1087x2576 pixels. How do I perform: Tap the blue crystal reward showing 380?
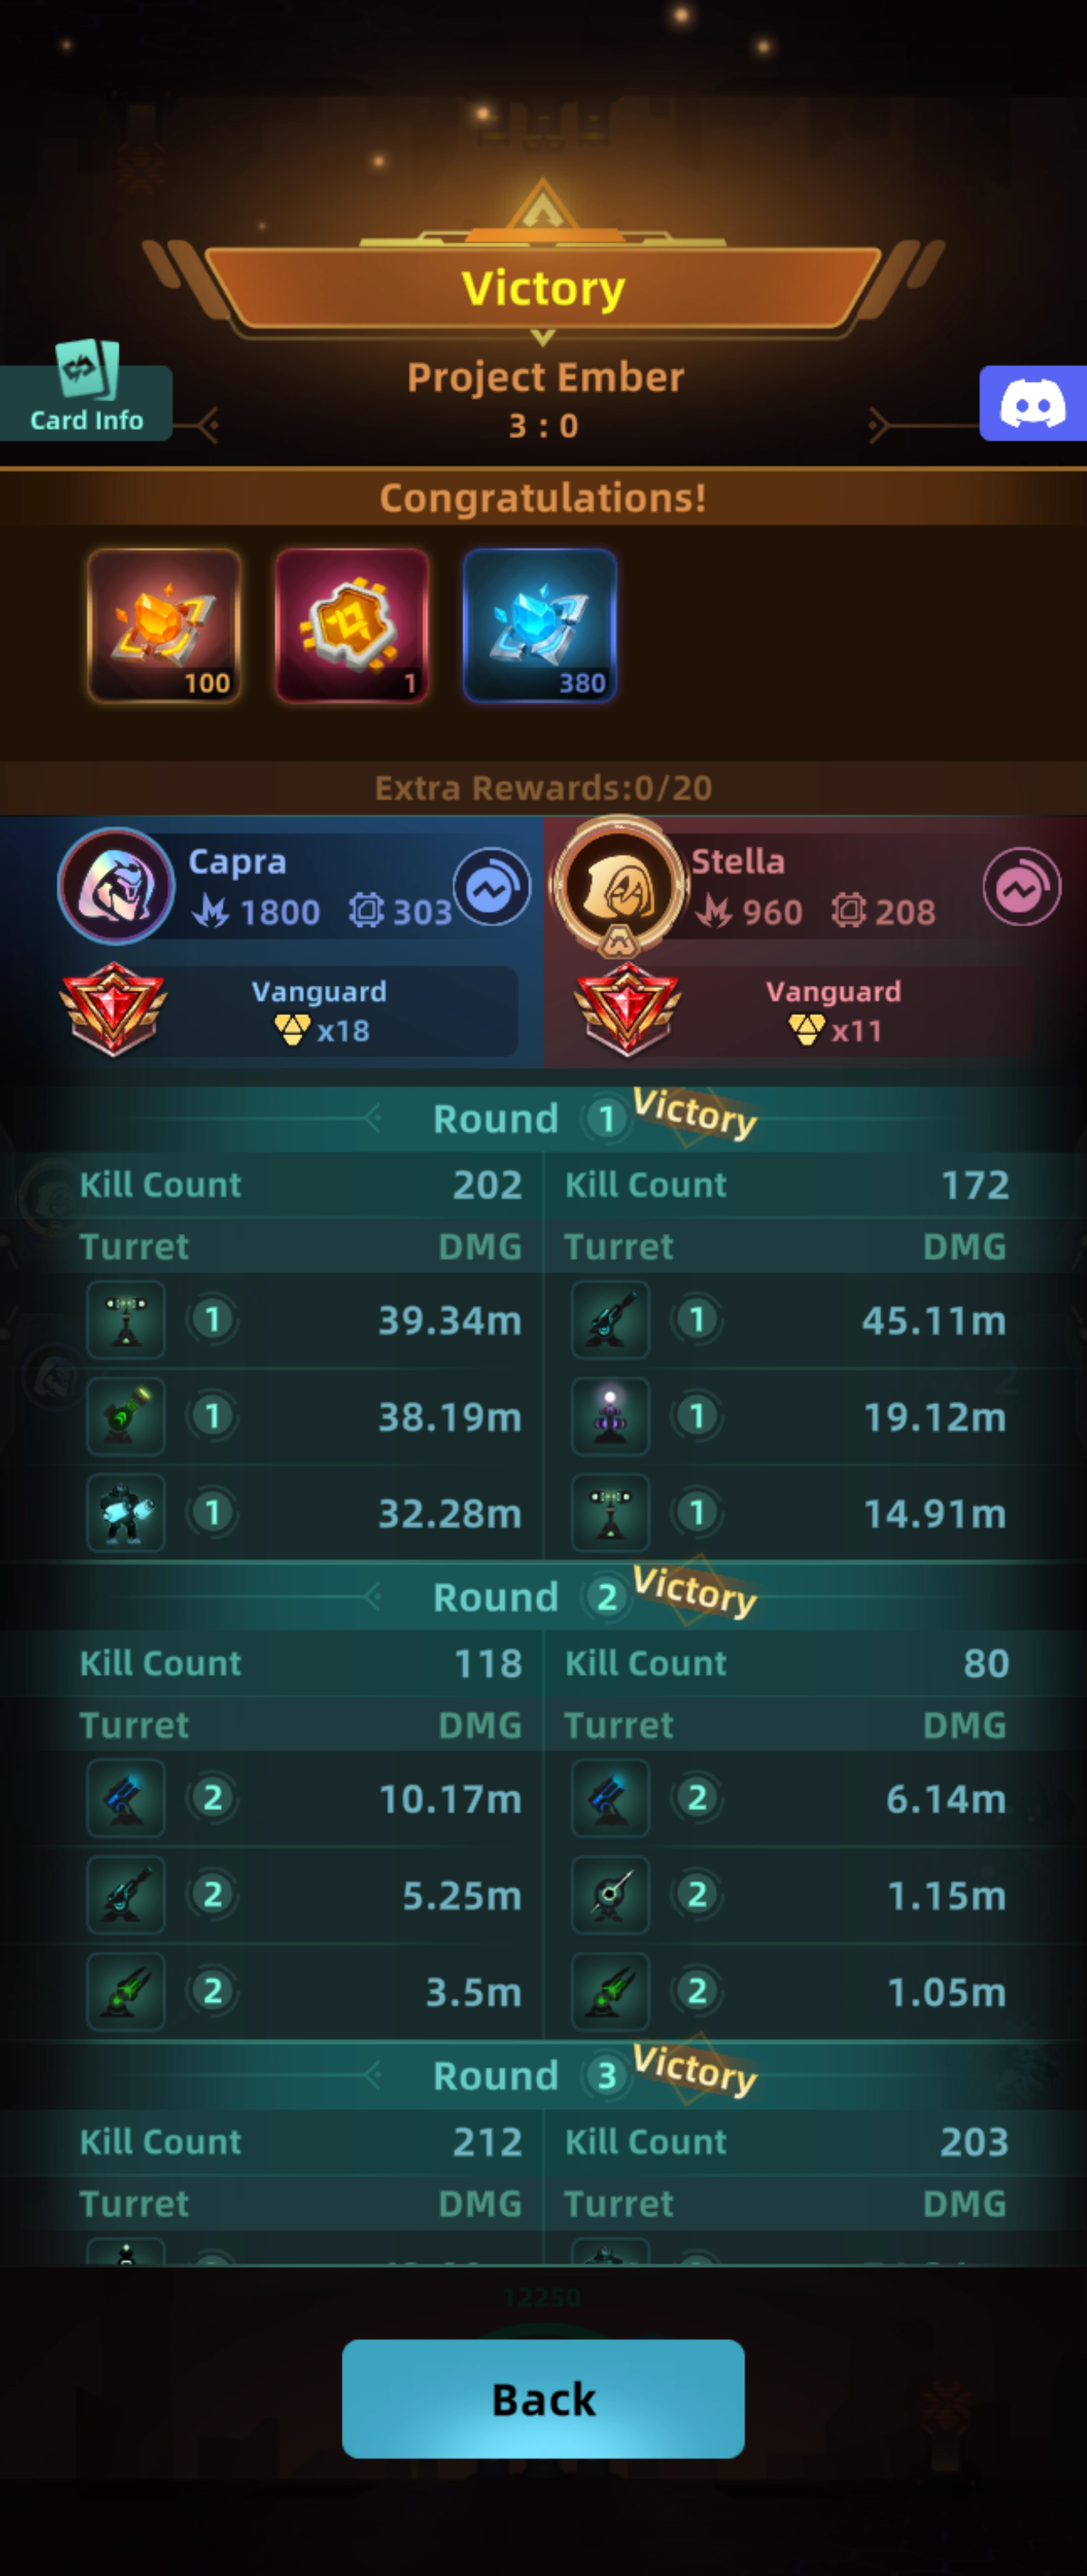pyautogui.click(x=540, y=626)
